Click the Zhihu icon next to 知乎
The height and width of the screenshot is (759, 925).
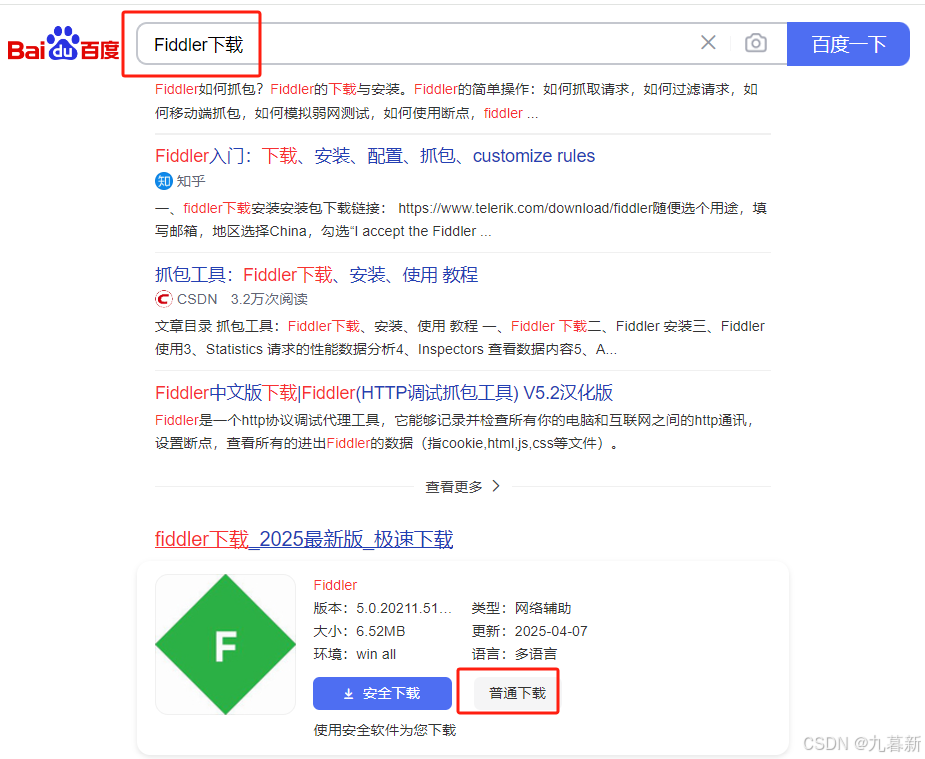click(163, 181)
